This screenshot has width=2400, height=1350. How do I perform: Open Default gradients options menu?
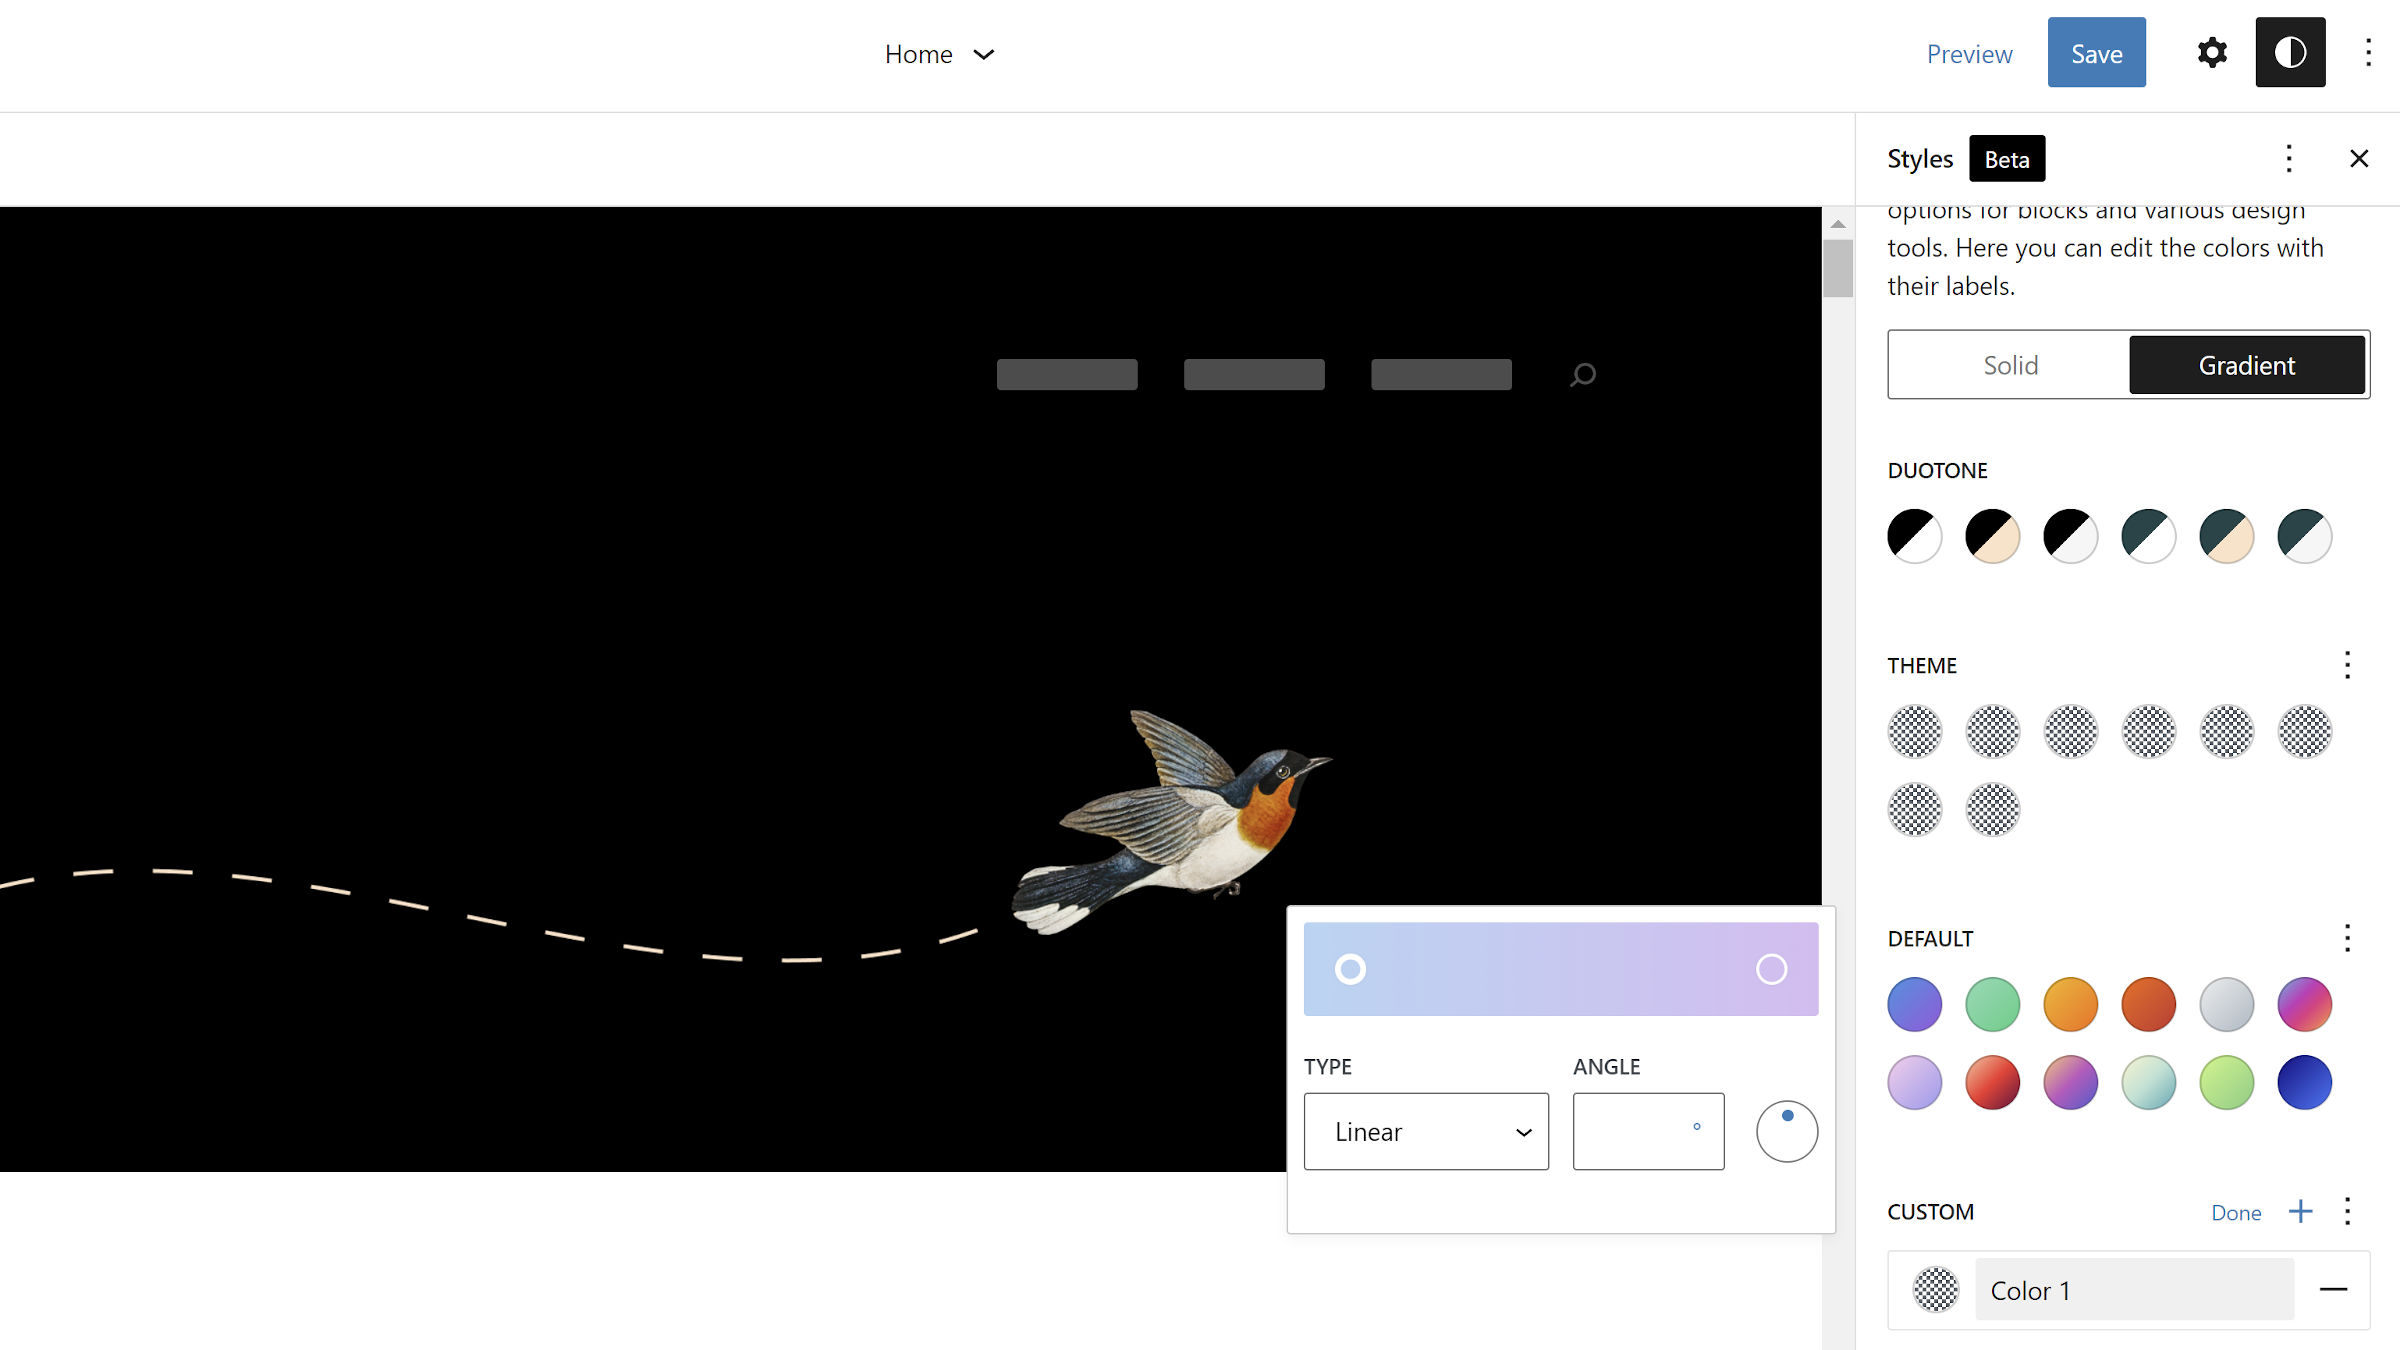pos(2347,938)
